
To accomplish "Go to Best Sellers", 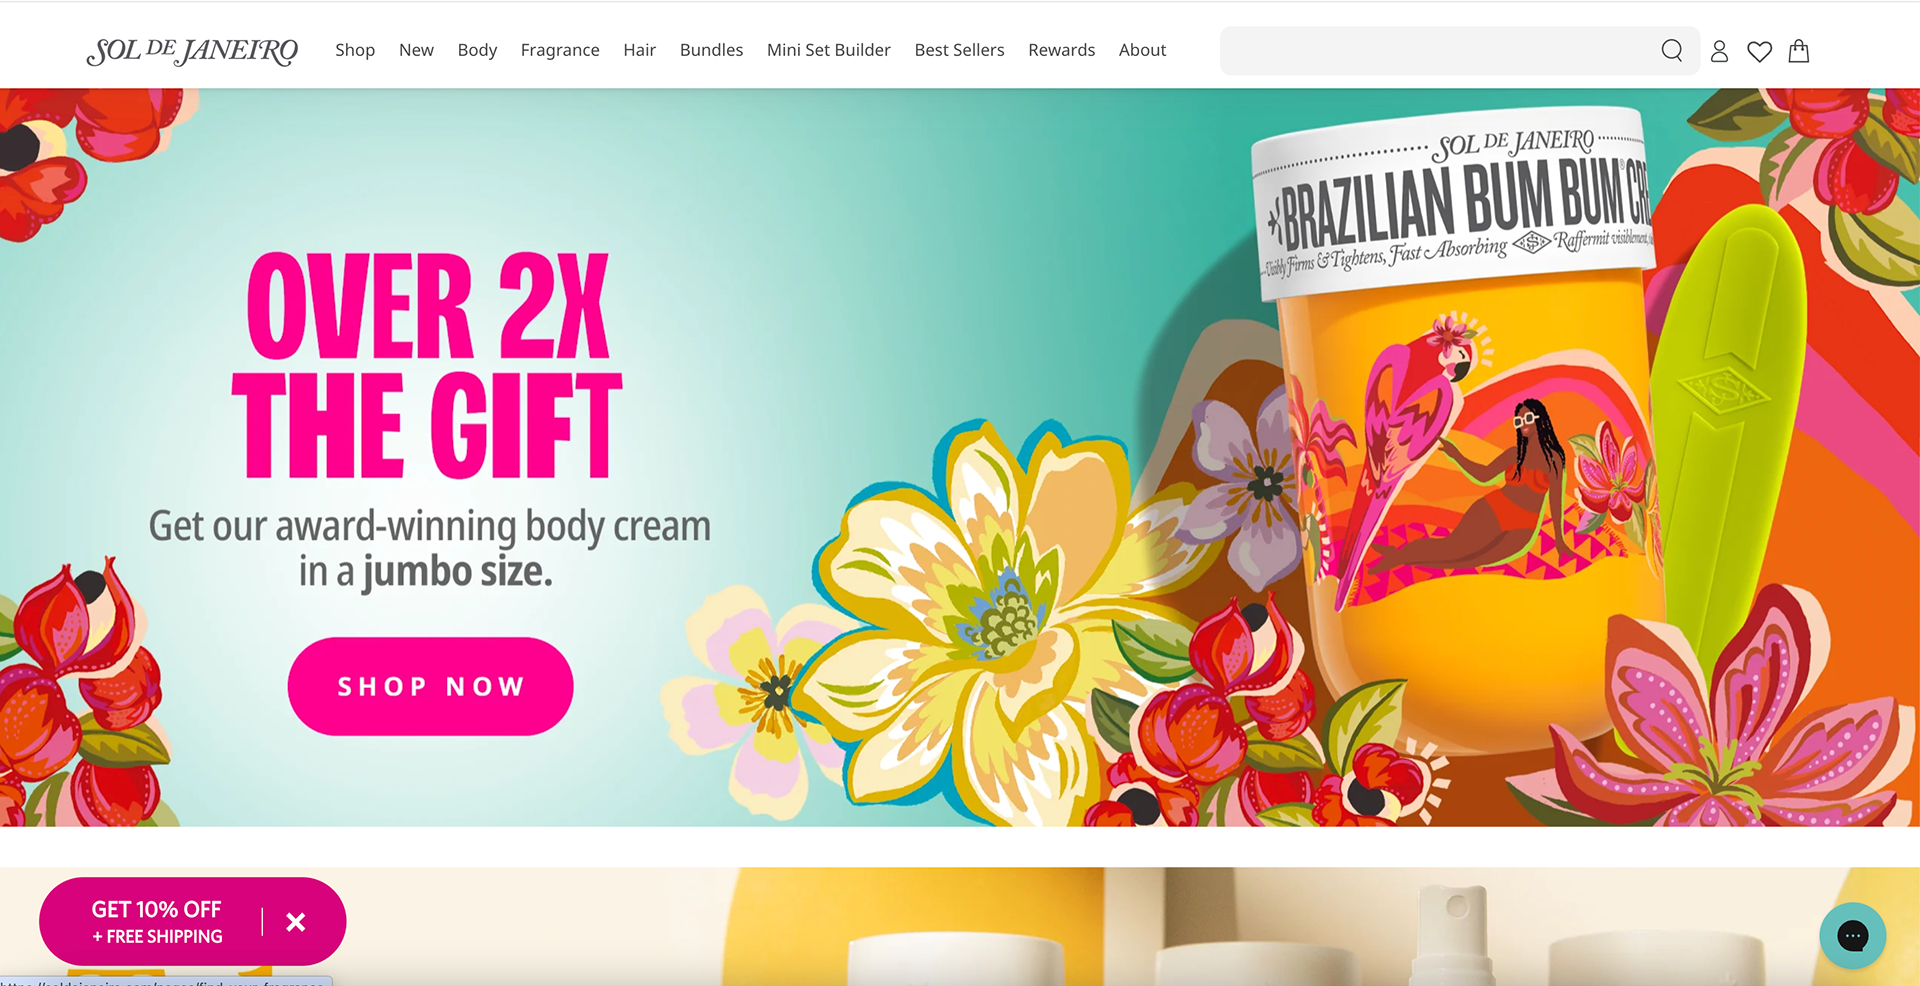I will (959, 50).
